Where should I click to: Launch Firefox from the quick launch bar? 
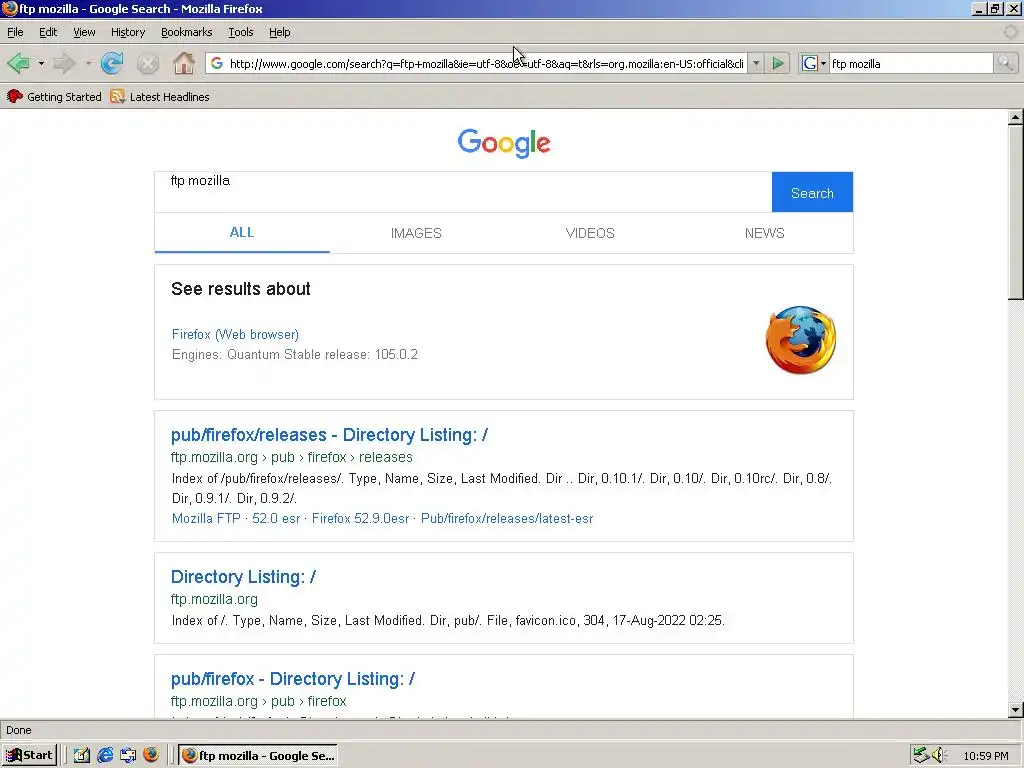point(152,755)
